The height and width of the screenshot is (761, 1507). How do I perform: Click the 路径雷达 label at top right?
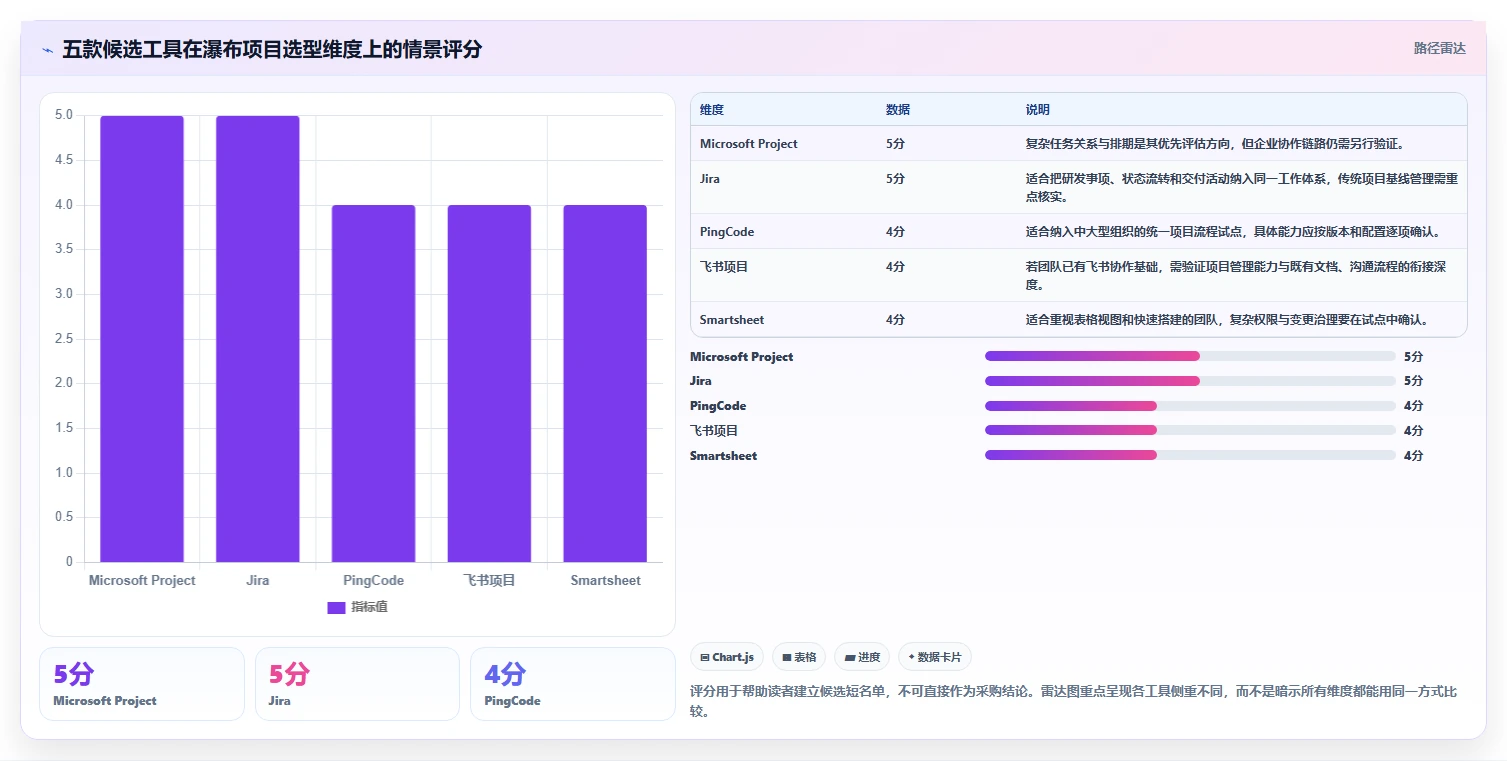(x=1439, y=48)
